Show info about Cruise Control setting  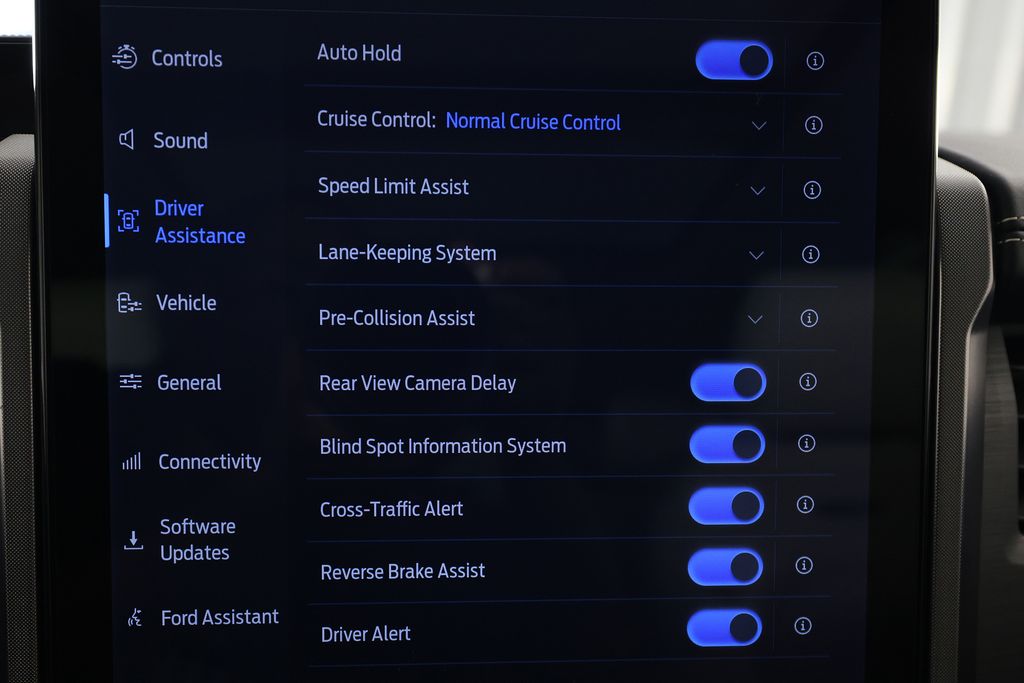[x=813, y=125]
